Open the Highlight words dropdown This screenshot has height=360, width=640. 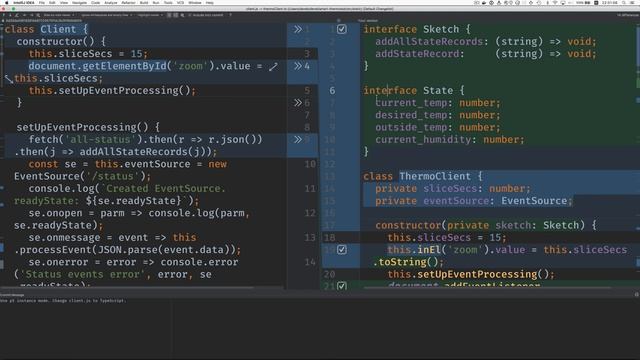click(150, 15)
